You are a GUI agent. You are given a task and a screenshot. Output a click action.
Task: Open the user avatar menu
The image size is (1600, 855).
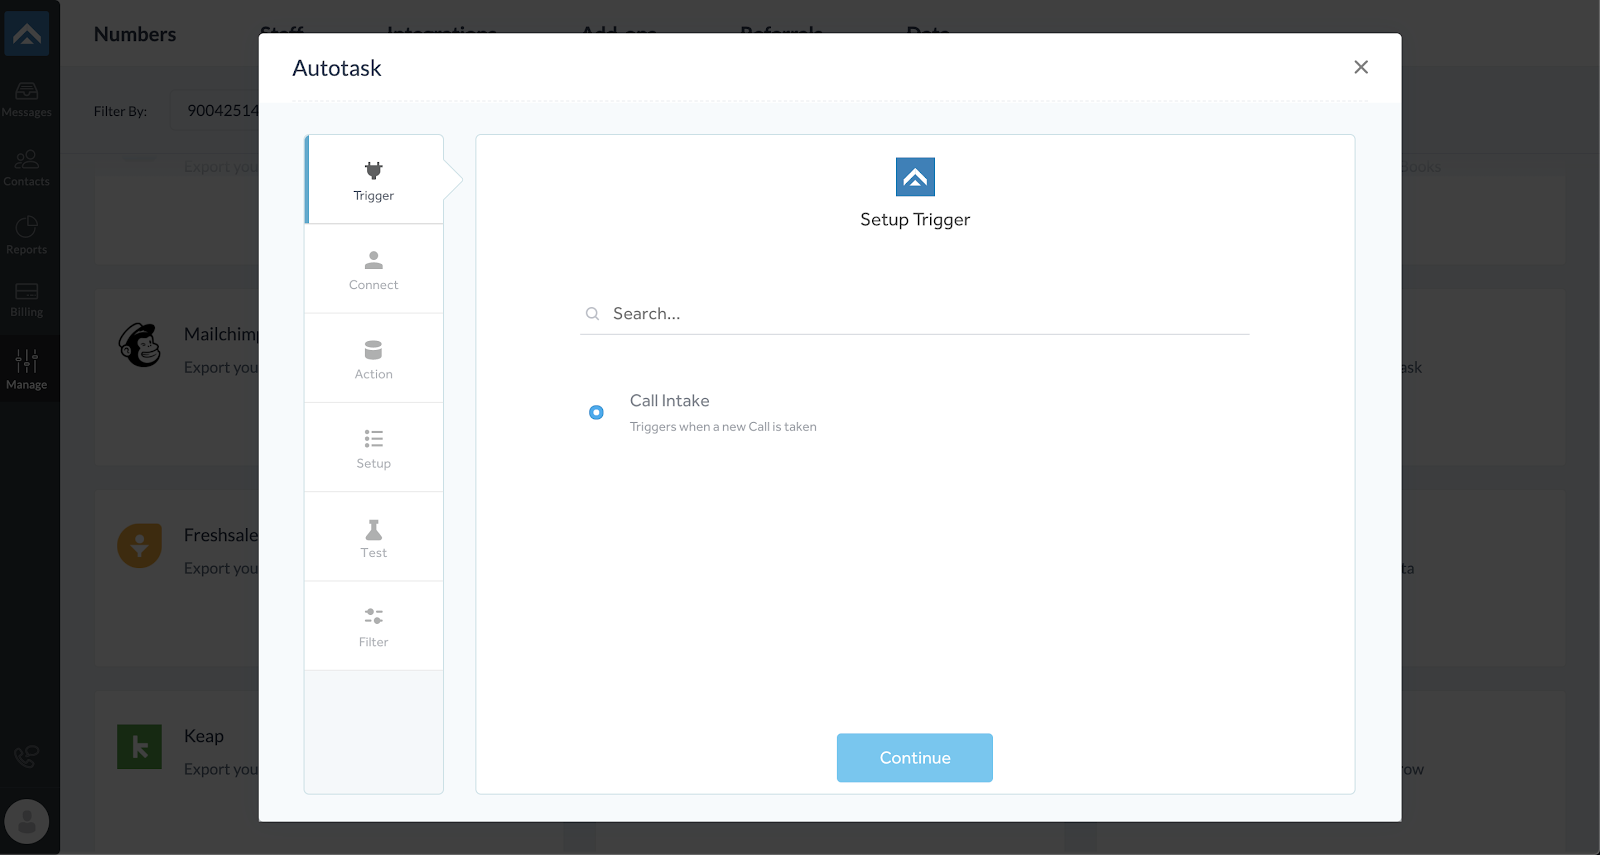(27, 822)
